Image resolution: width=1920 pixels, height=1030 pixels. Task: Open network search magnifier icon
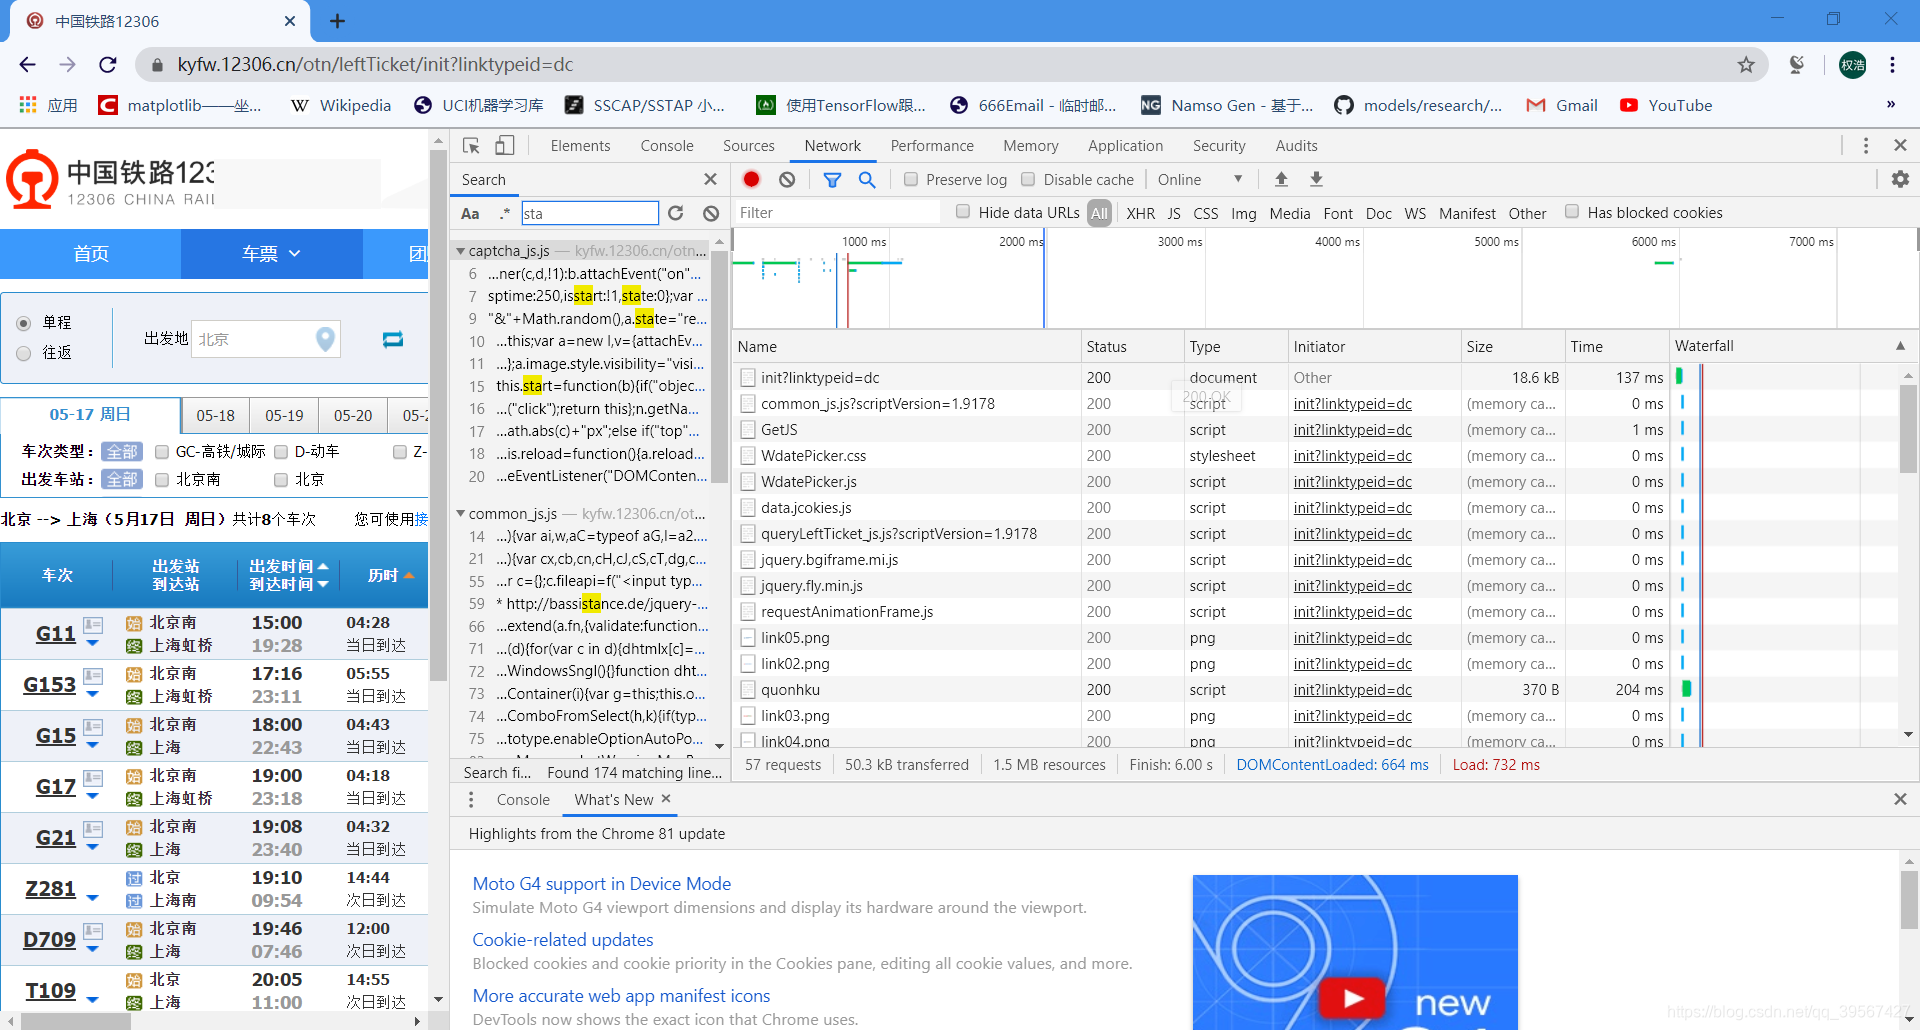pyautogui.click(x=867, y=179)
